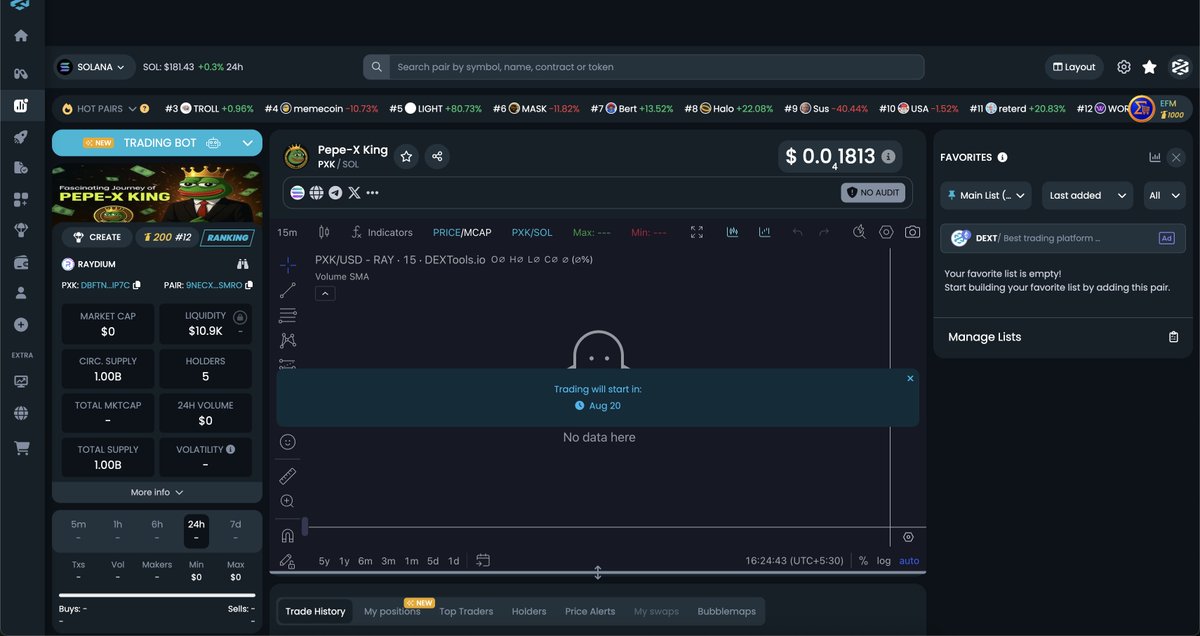
Task: Take a chart snapshot with camera icon
Action: click(912, 232)
